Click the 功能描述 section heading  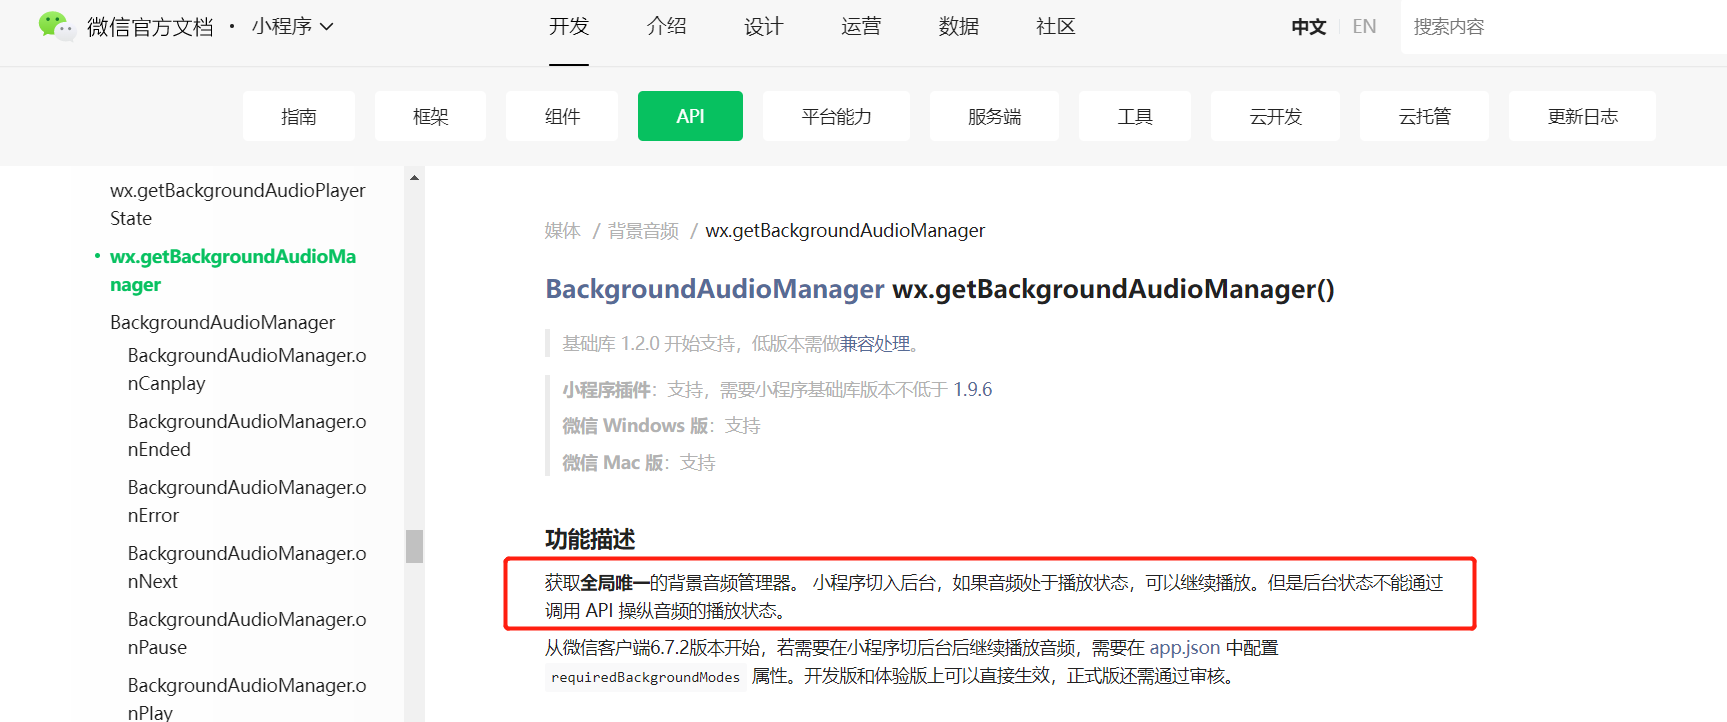(590, 539)
